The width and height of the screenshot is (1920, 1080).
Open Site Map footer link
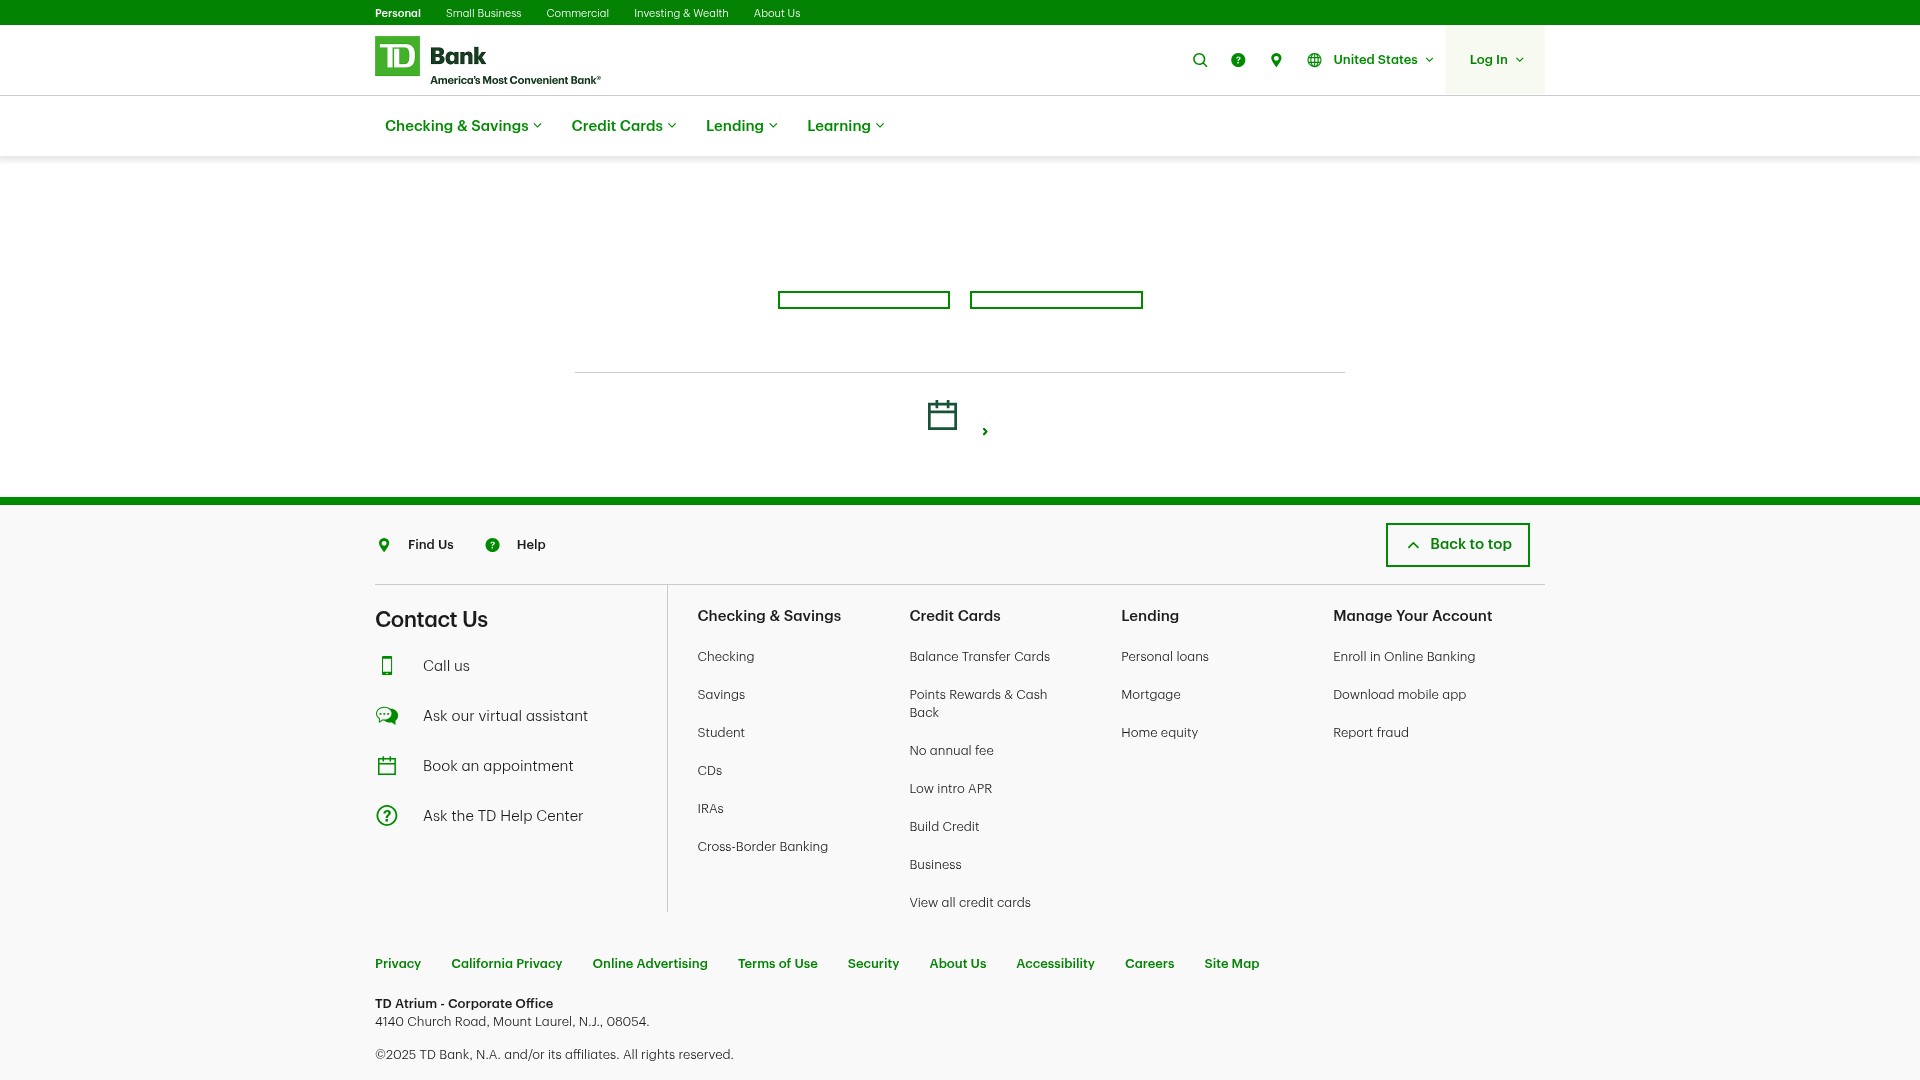point(1232,964)
